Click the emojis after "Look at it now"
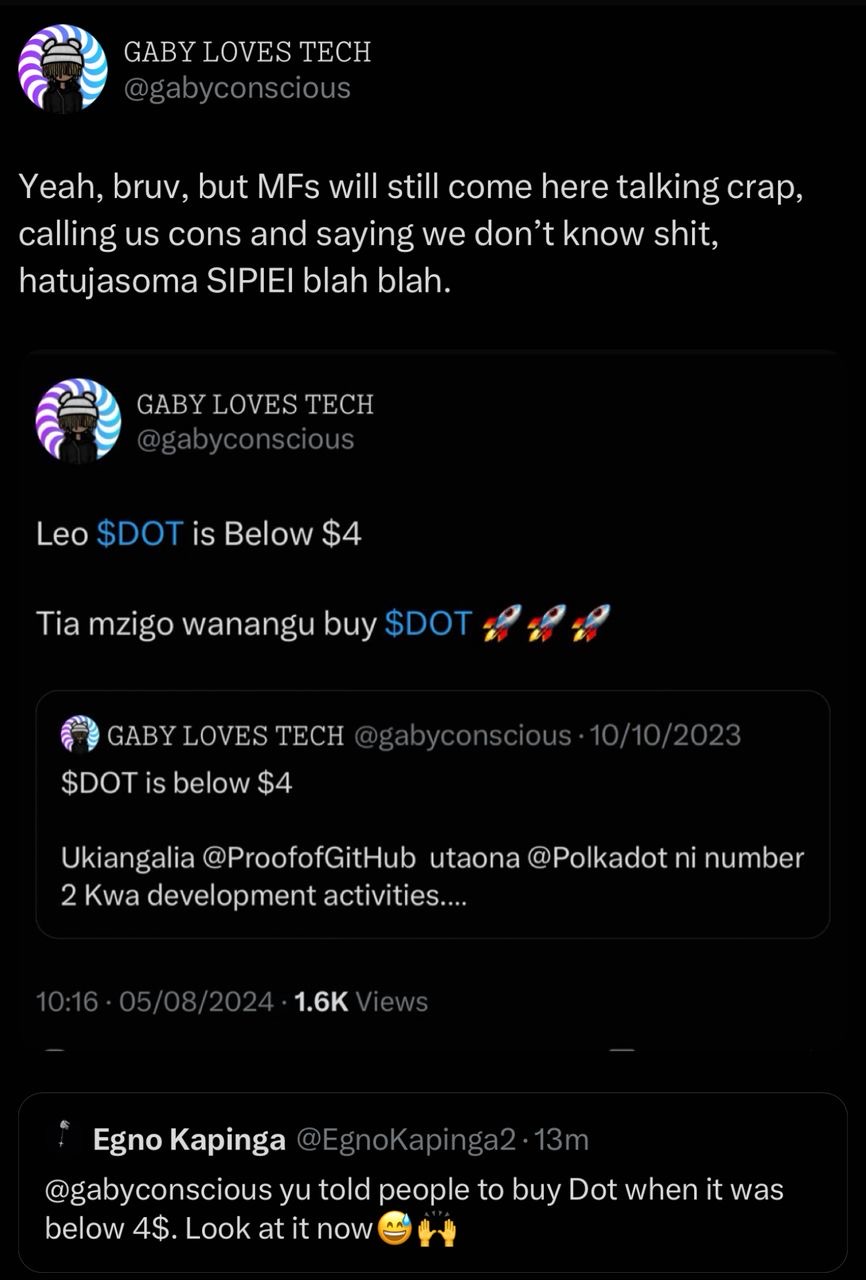The height and width of the screenshot is (1280, 866). click(x=419, y=1228)
